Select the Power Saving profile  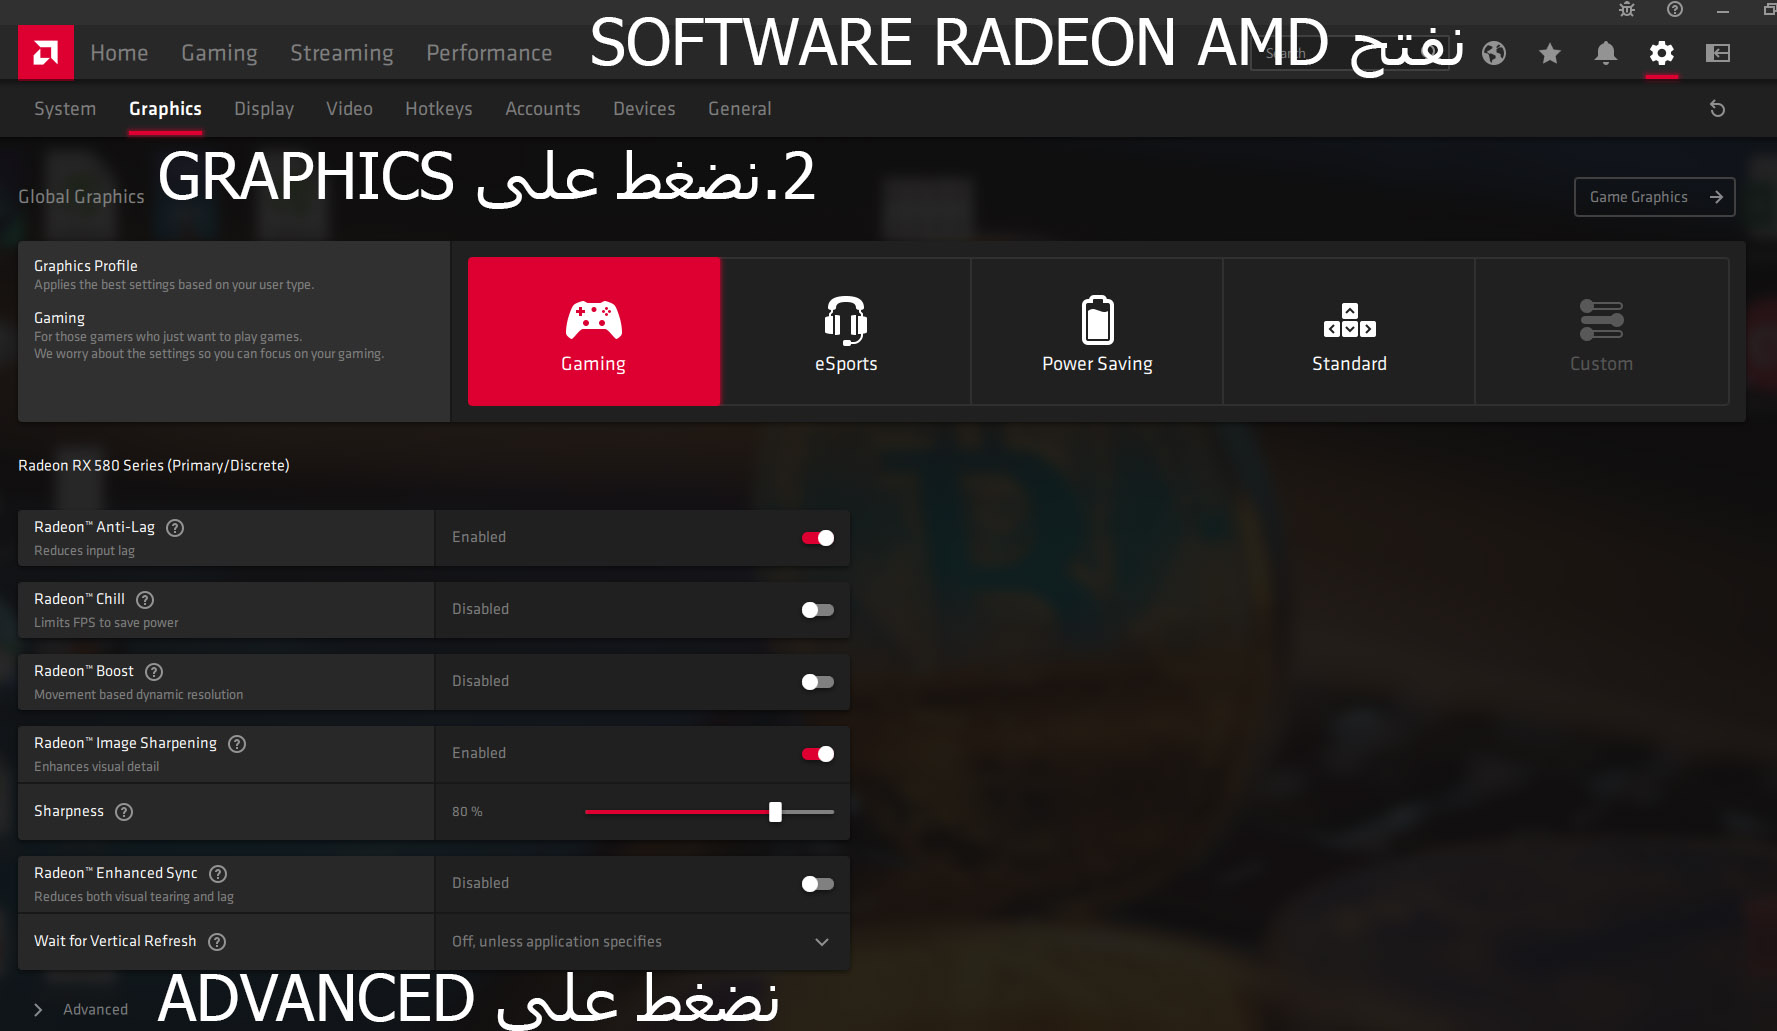[1097, 332]
